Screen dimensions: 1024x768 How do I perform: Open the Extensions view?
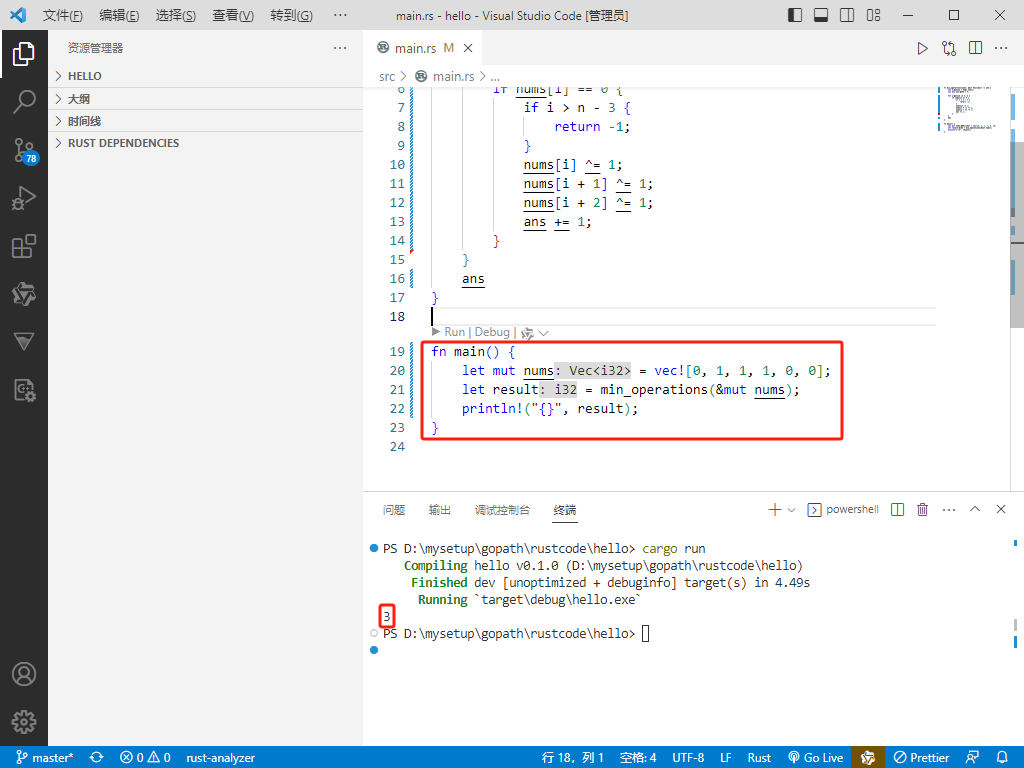[24, 246]
